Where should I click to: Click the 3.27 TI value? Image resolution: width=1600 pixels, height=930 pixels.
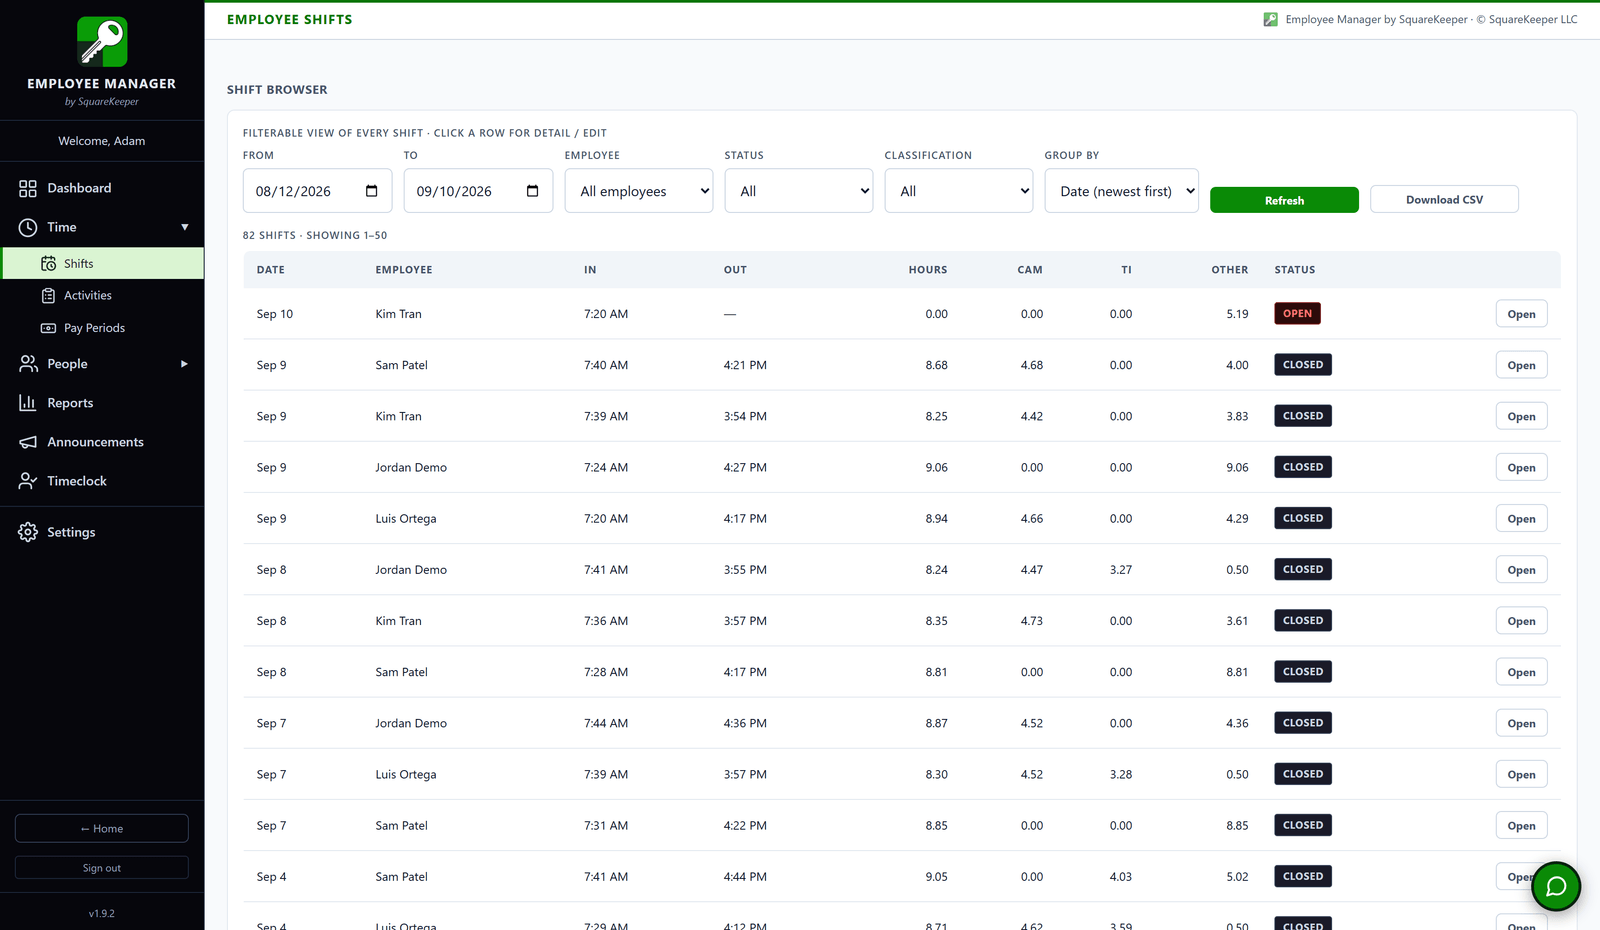pyautogui.click(x=1121, y=570)
